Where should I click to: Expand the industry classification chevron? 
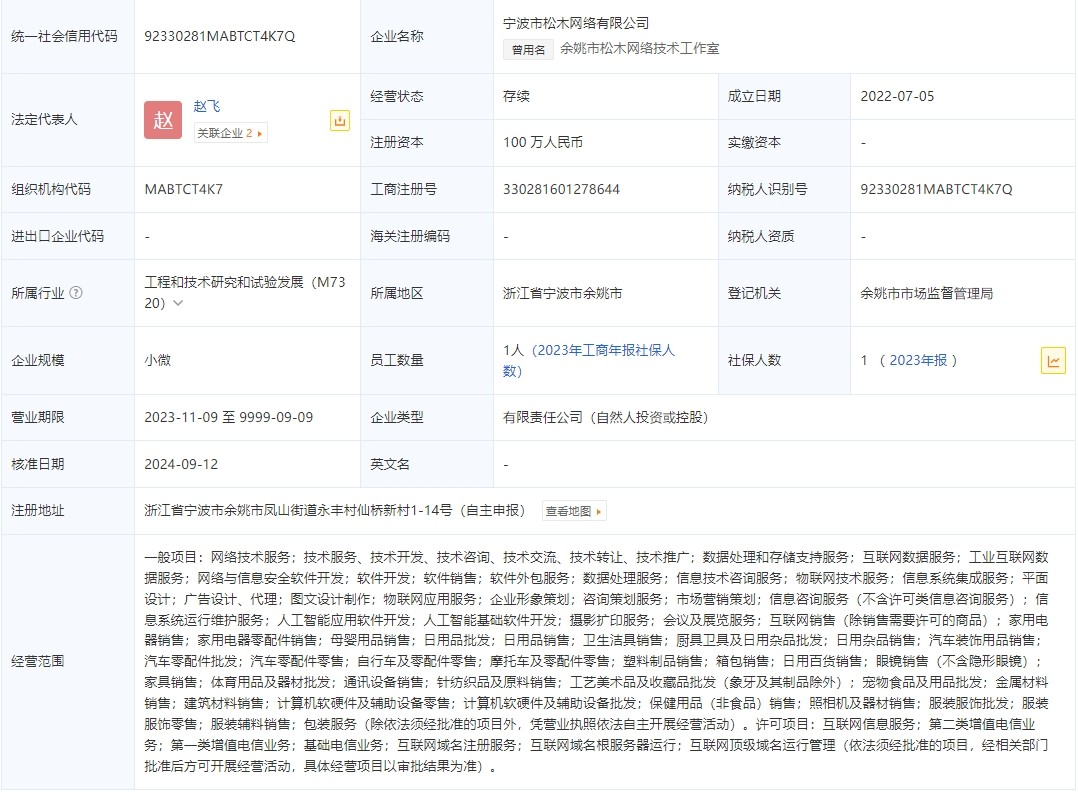(178, 302)
